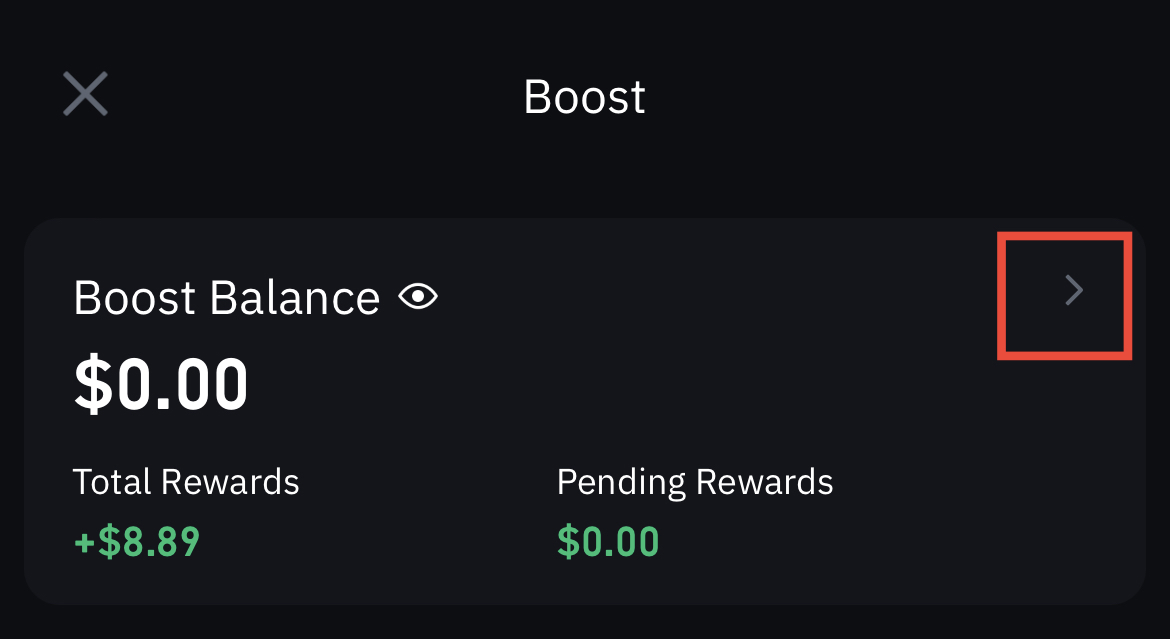This screenshot has width=1170, height=639.
Task: Click the Pending Rewards label
Action: [694, 483]
